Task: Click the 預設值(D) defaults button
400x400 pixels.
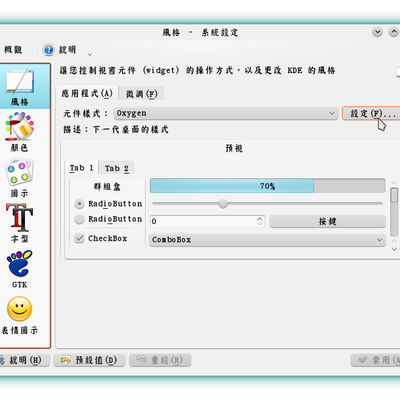Action: [x=89, y=360]
